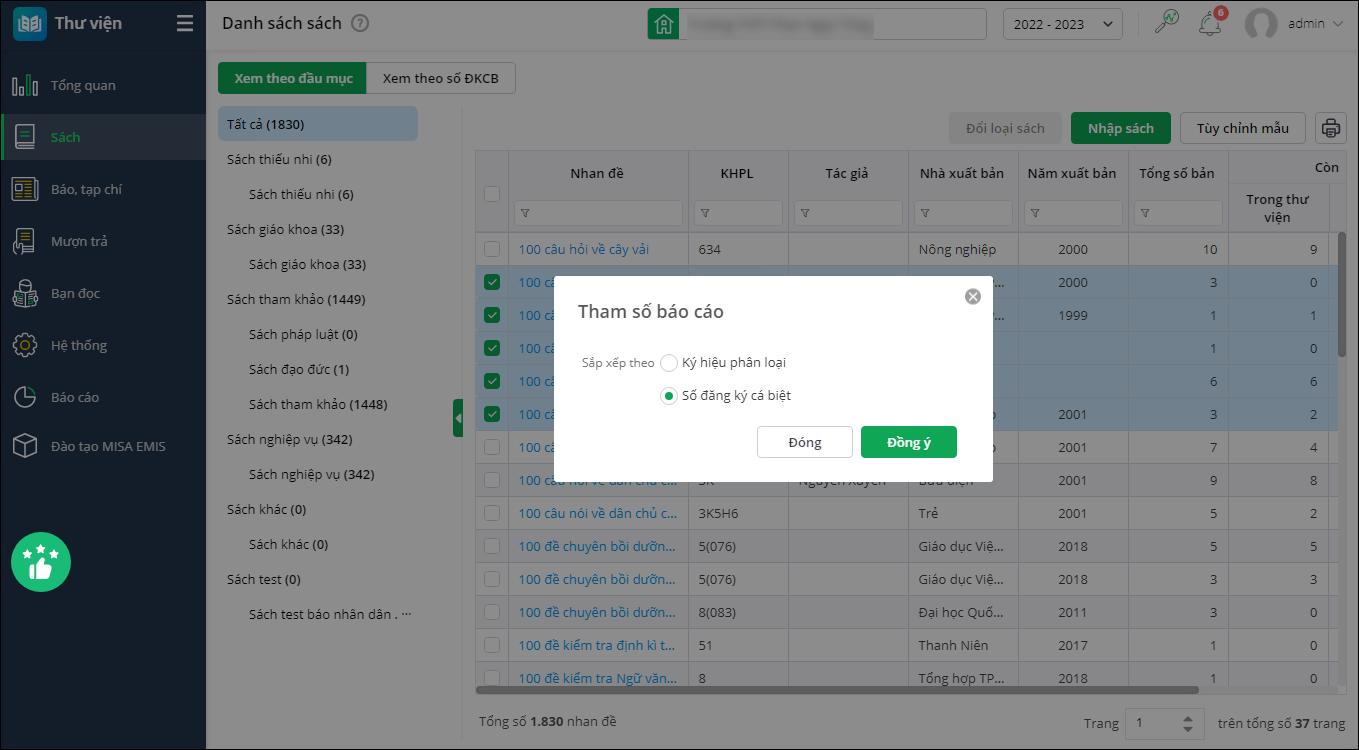The height and width of the screenshot is (750, 1359).
Task: Switch to Xem theo đầu mục tab
Action: tap(293, 78)
